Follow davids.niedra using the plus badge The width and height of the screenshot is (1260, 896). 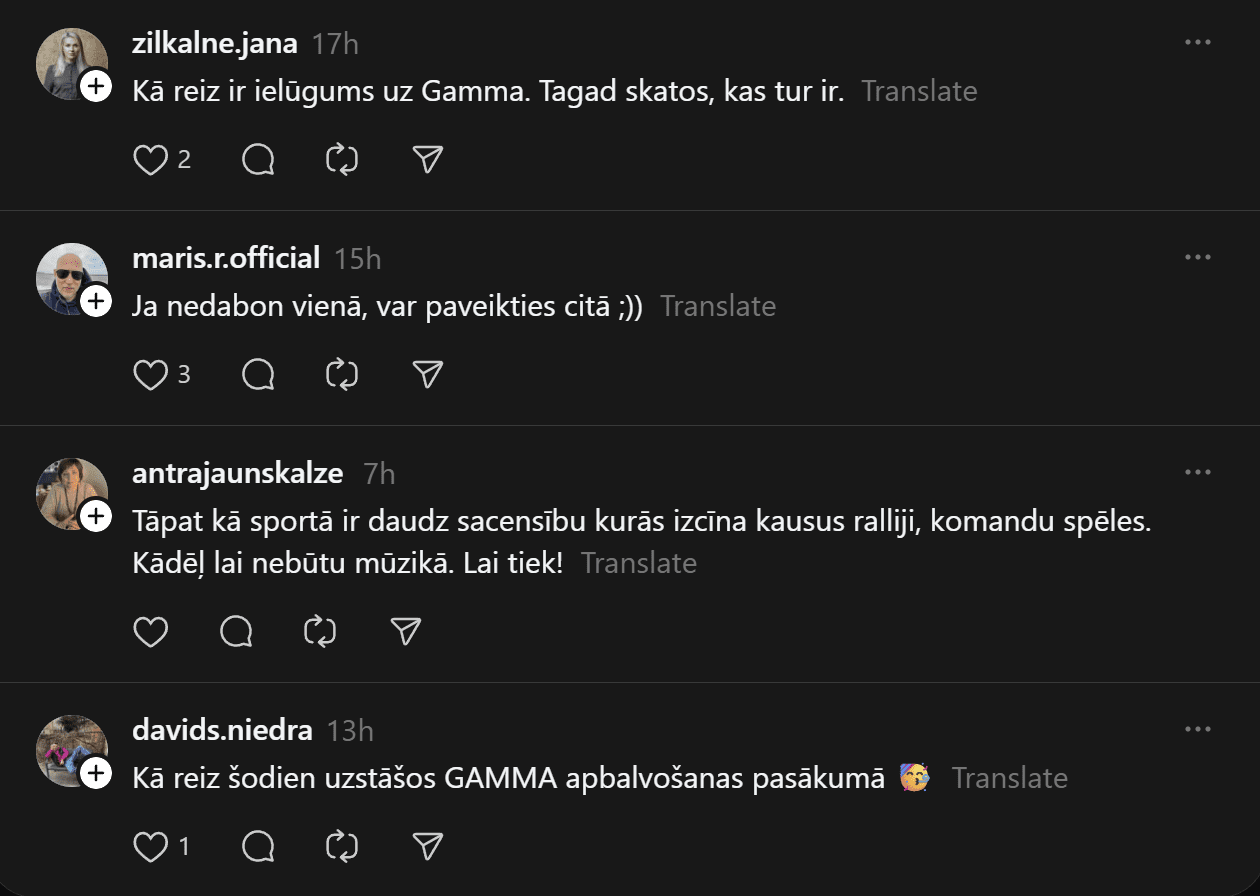(x=96, y=773)
